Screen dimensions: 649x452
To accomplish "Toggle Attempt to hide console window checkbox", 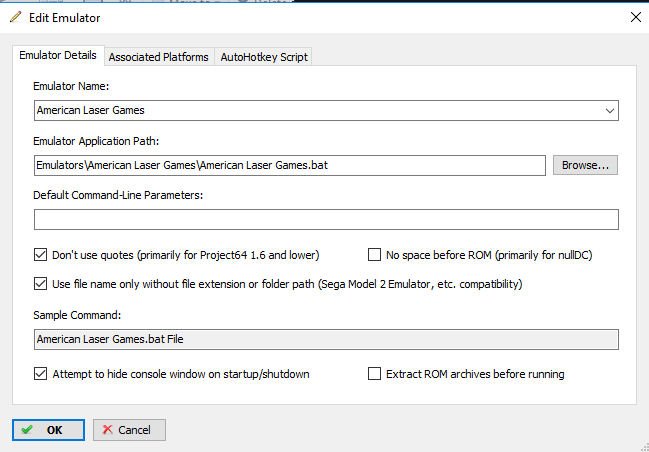I will click(x=40, y=374).
